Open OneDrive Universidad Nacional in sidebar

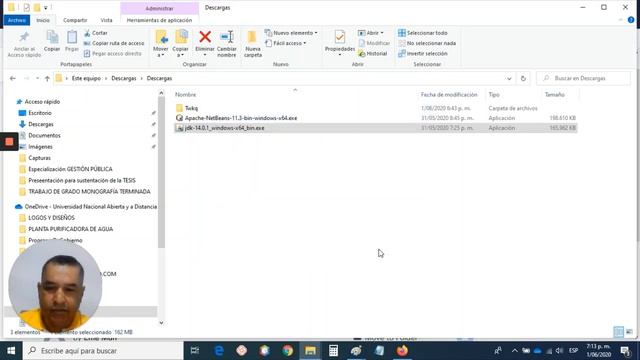click(90, 207)
